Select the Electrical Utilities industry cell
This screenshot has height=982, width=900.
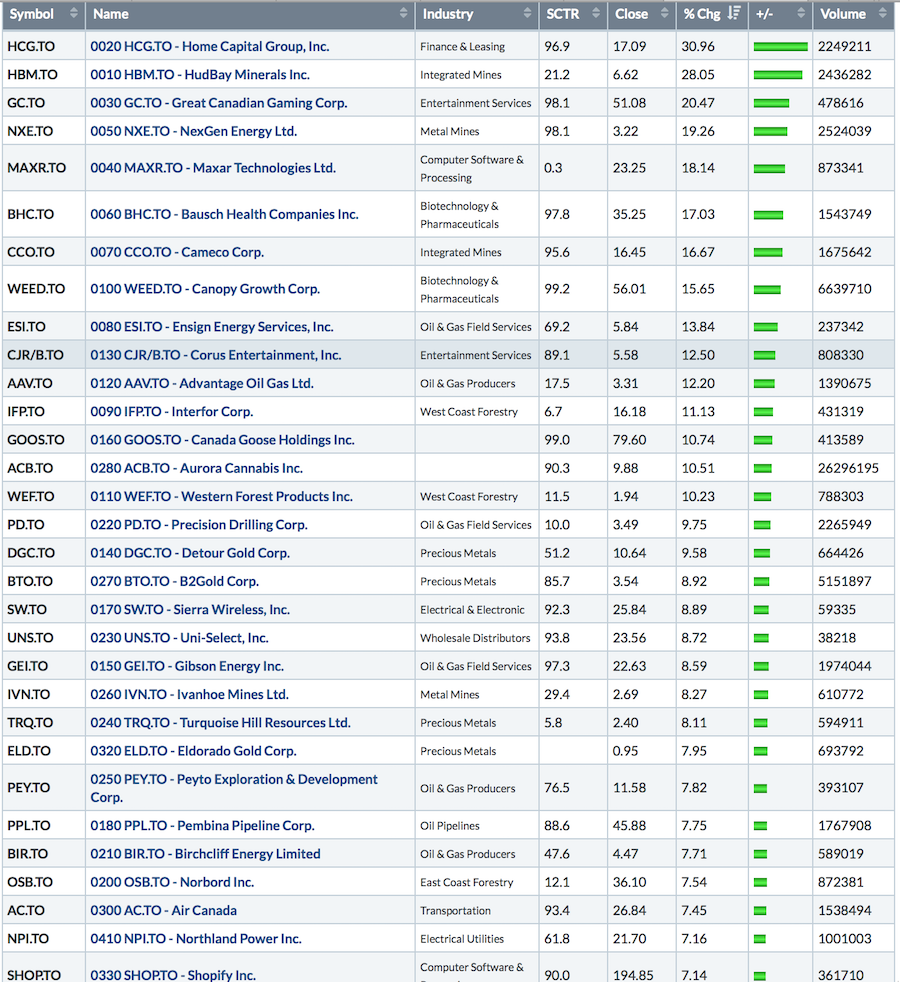tap(477, 938)
